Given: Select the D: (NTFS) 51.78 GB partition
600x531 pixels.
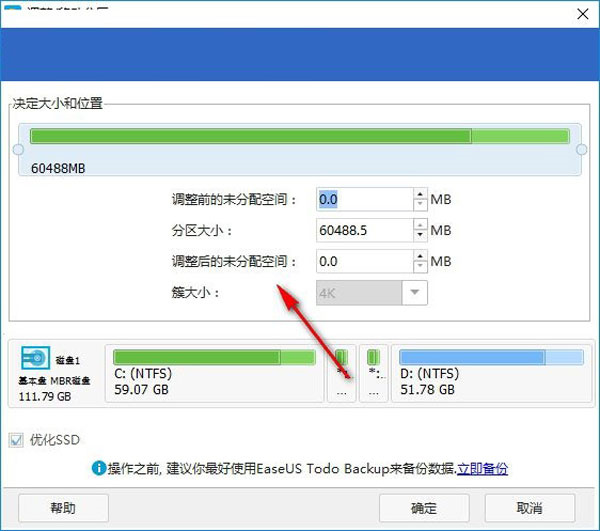Looking at the screenshot, I should 492,373.
